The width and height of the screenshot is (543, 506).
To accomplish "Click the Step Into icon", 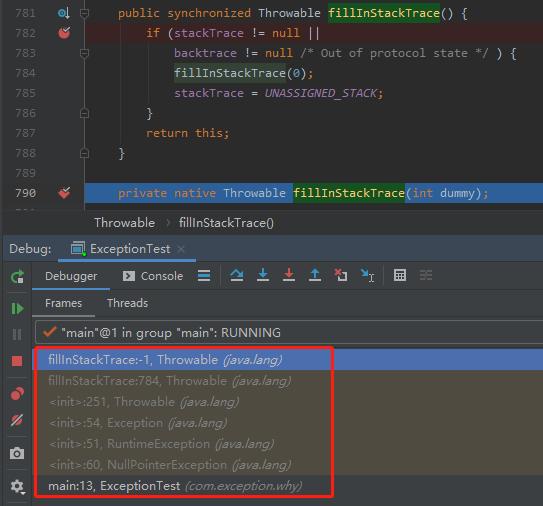I will click(263, 275).
